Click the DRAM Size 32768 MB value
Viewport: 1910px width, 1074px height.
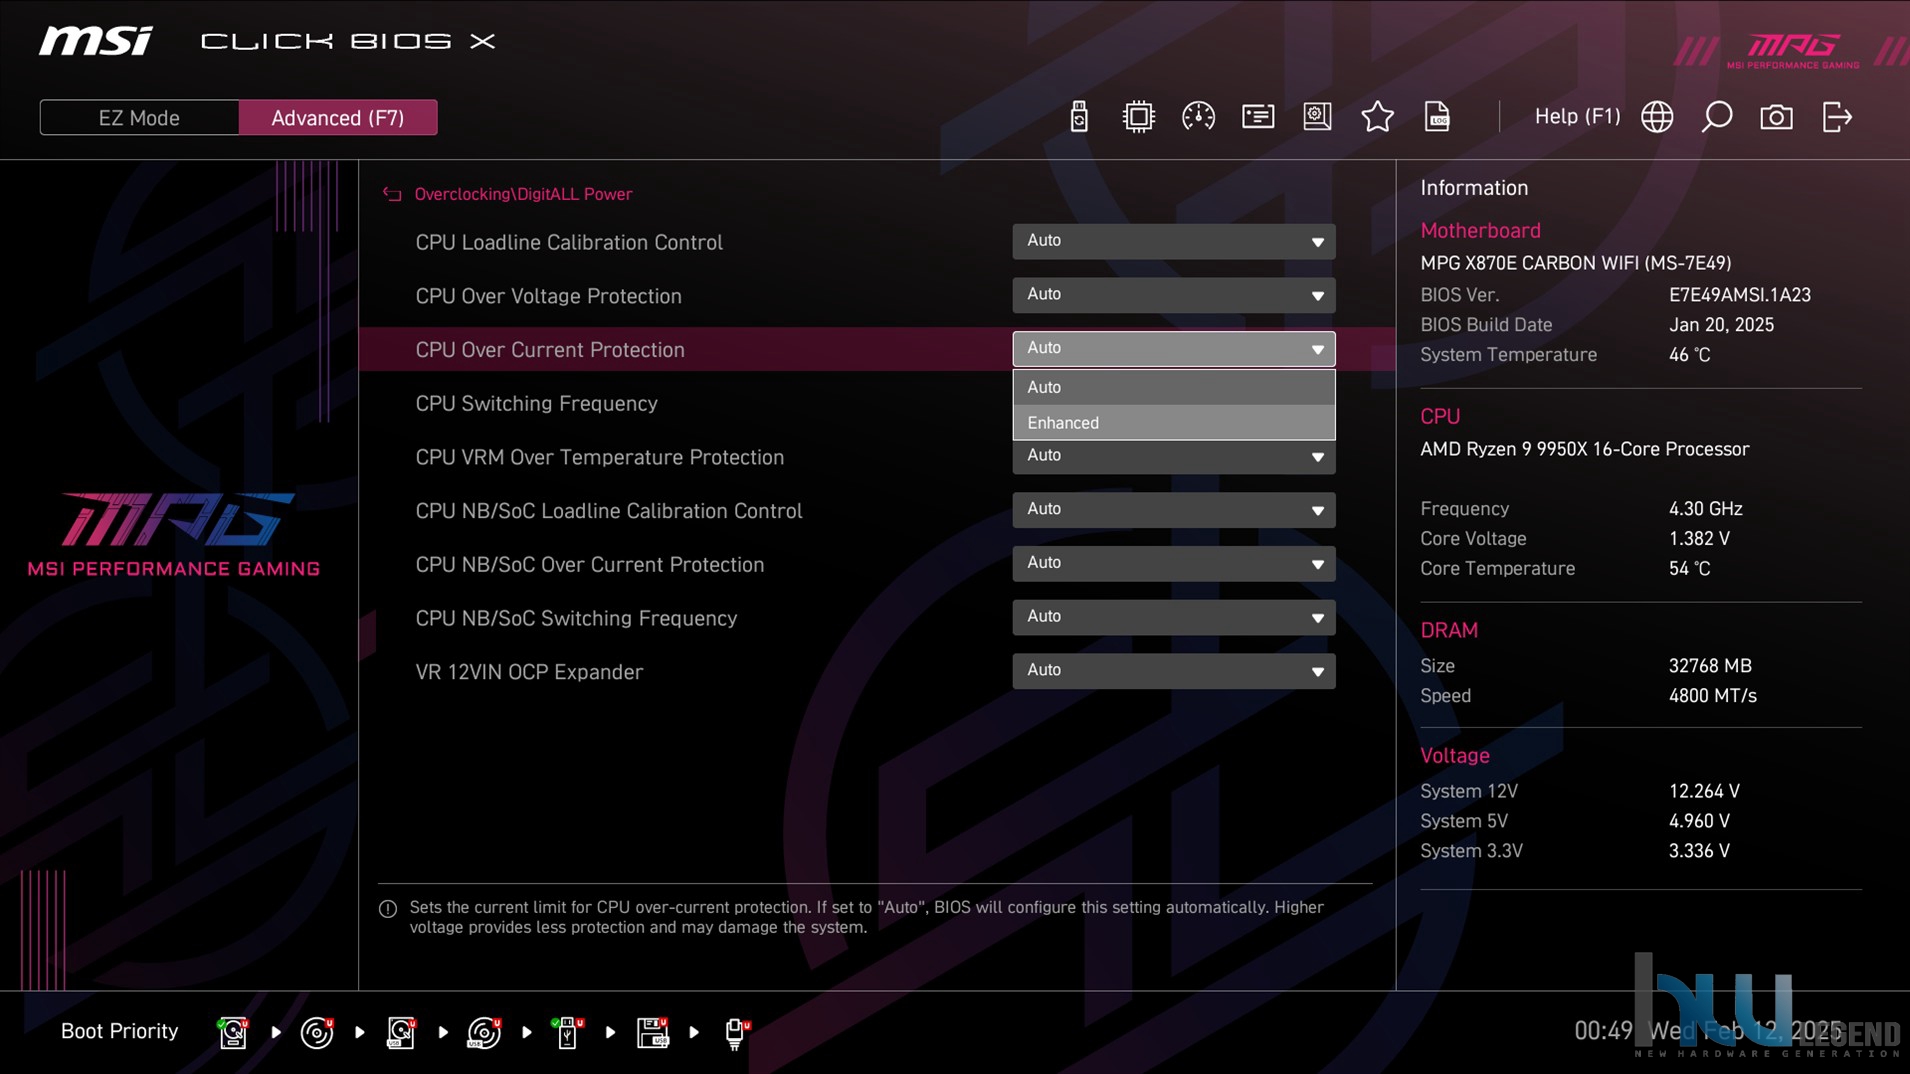coord(1710,665)
